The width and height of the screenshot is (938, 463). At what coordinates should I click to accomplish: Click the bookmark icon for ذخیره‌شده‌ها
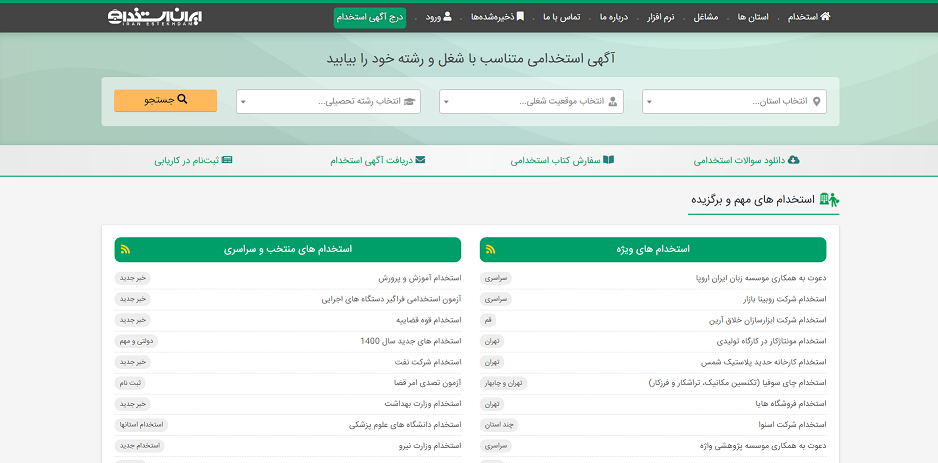(x=520, y=17)
